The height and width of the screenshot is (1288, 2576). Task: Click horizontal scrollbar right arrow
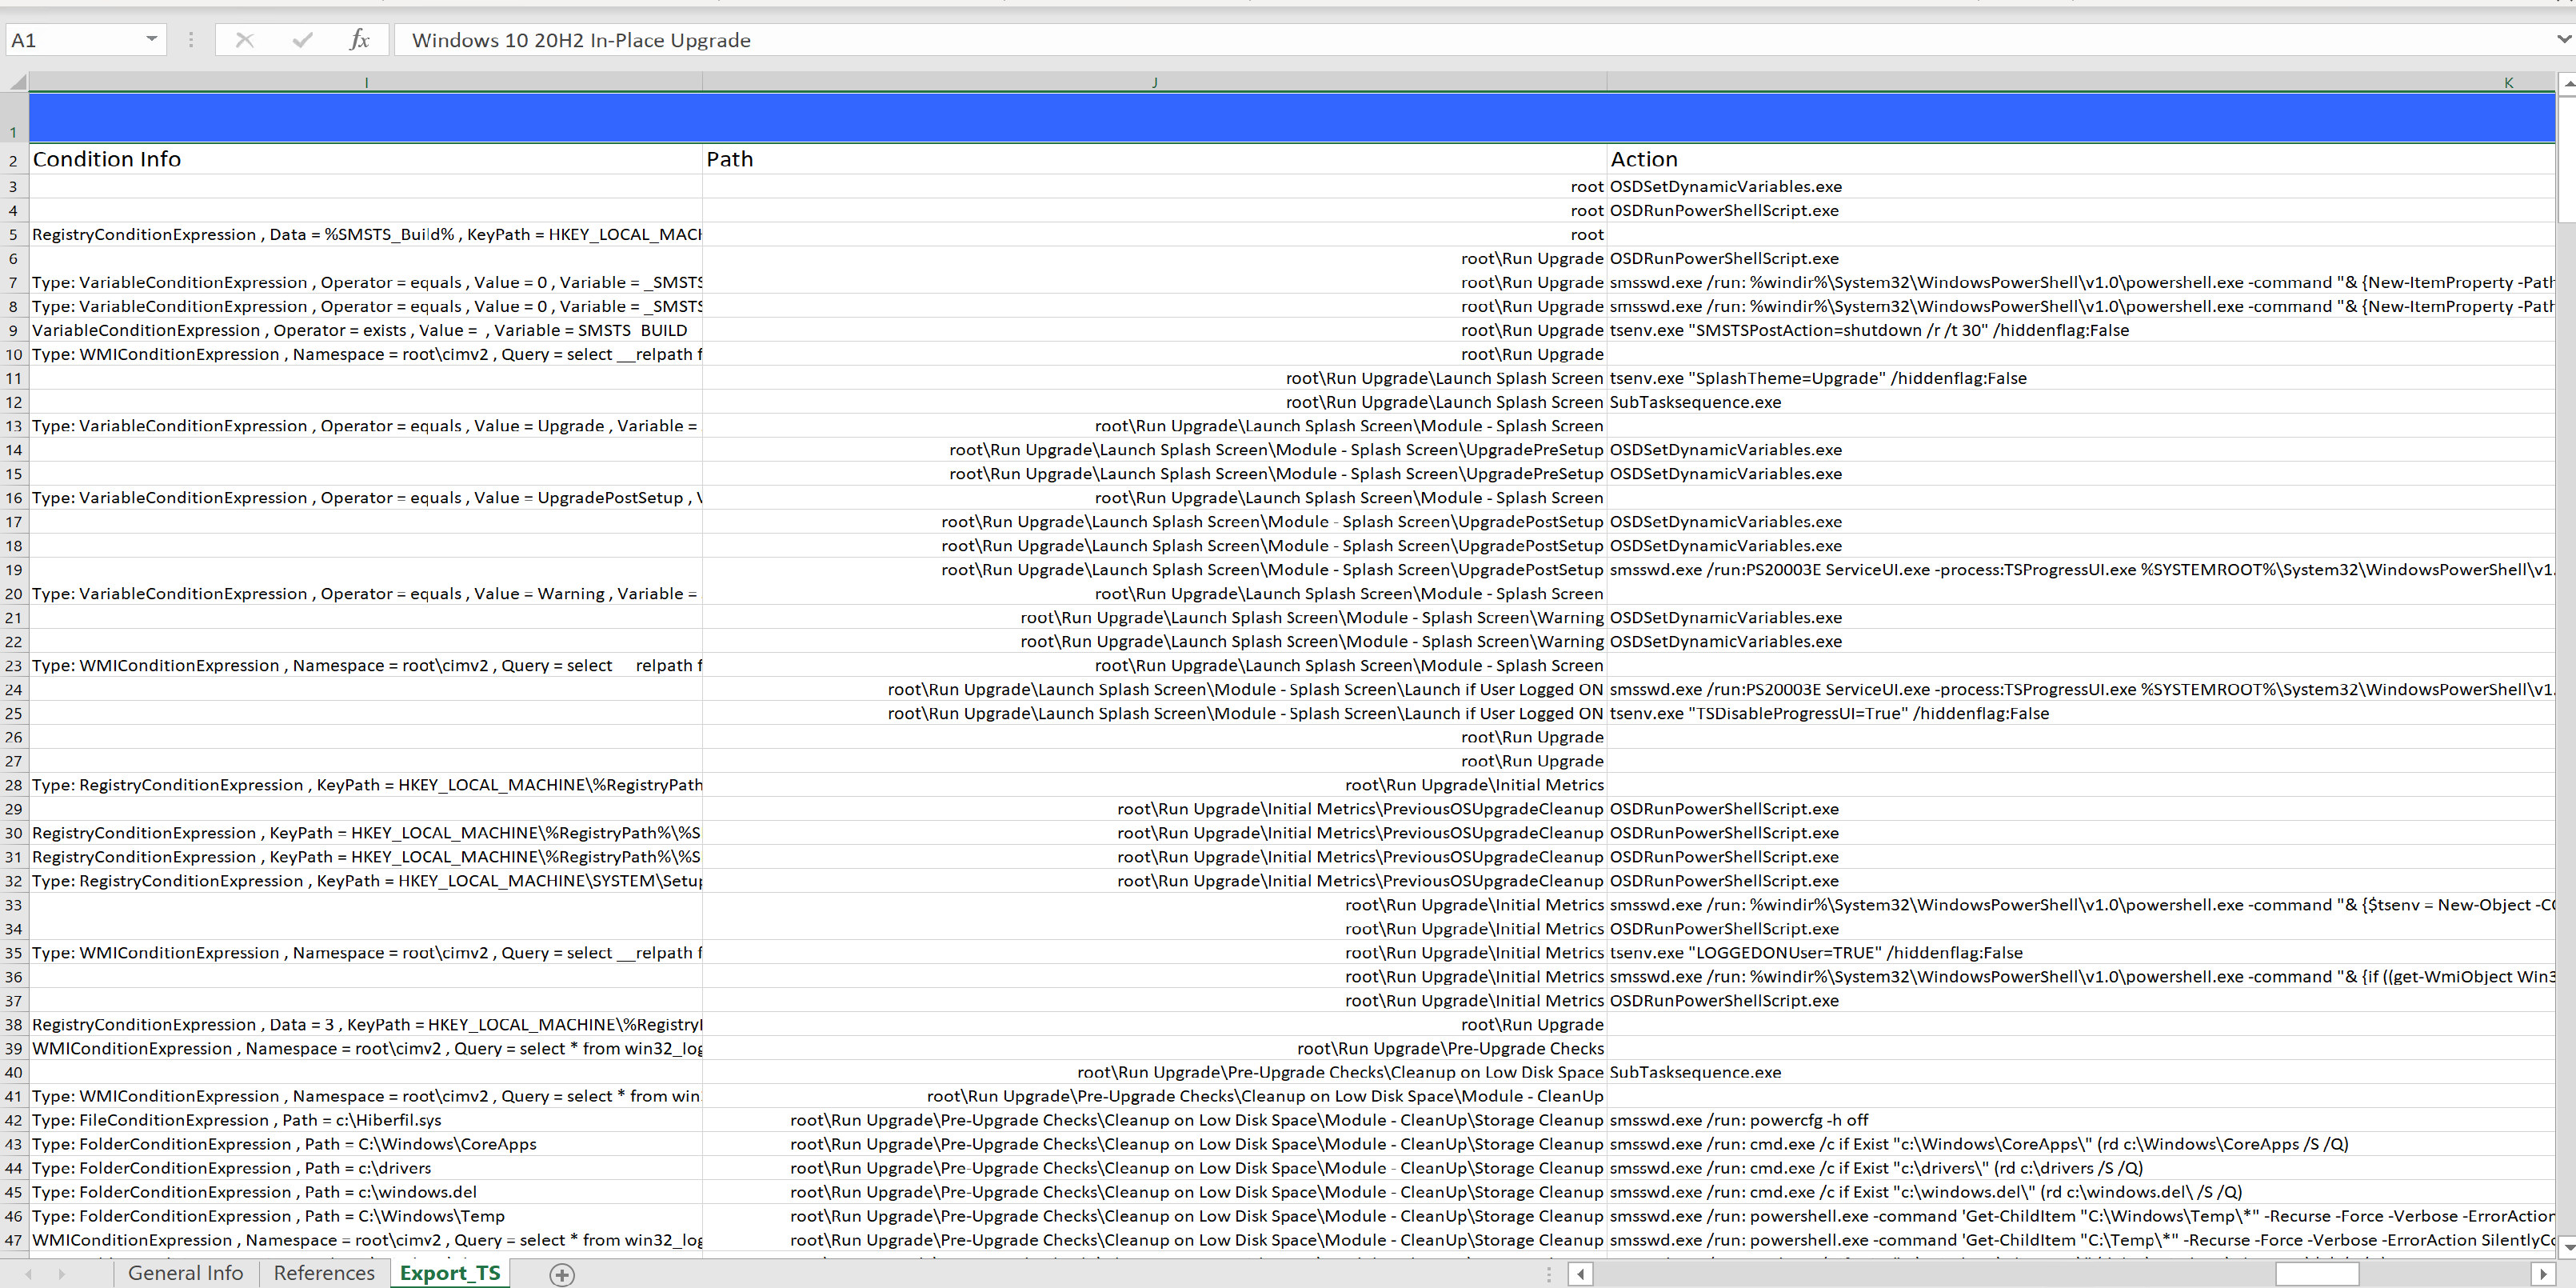[x=2544, y=1274]
